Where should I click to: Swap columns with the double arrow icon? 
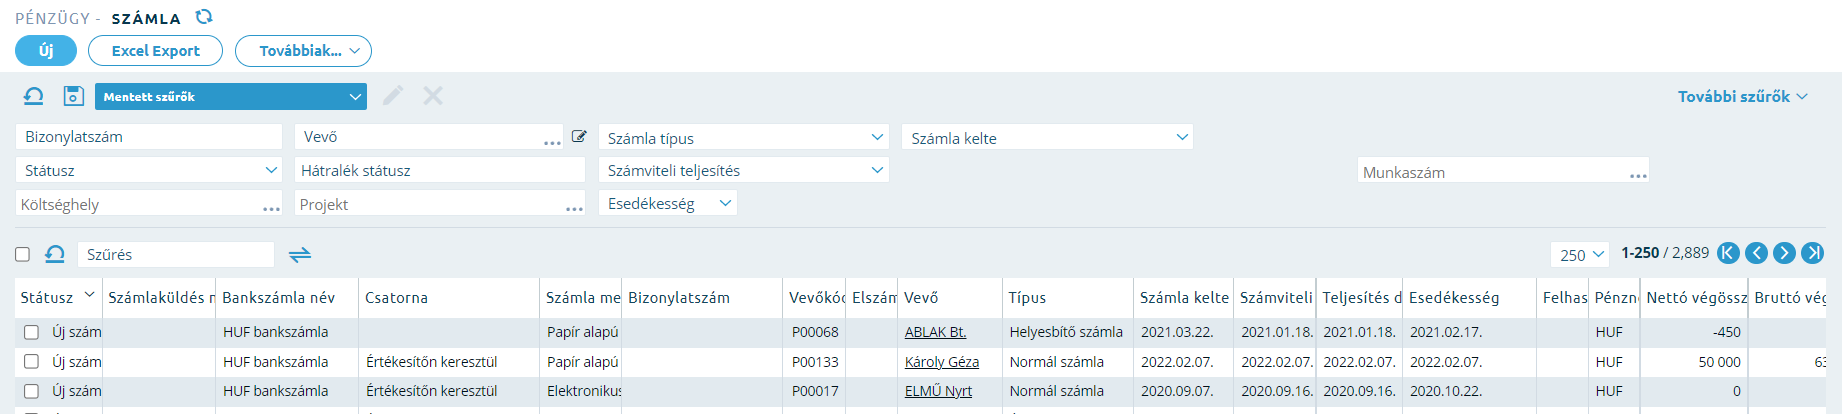[300, 255]
